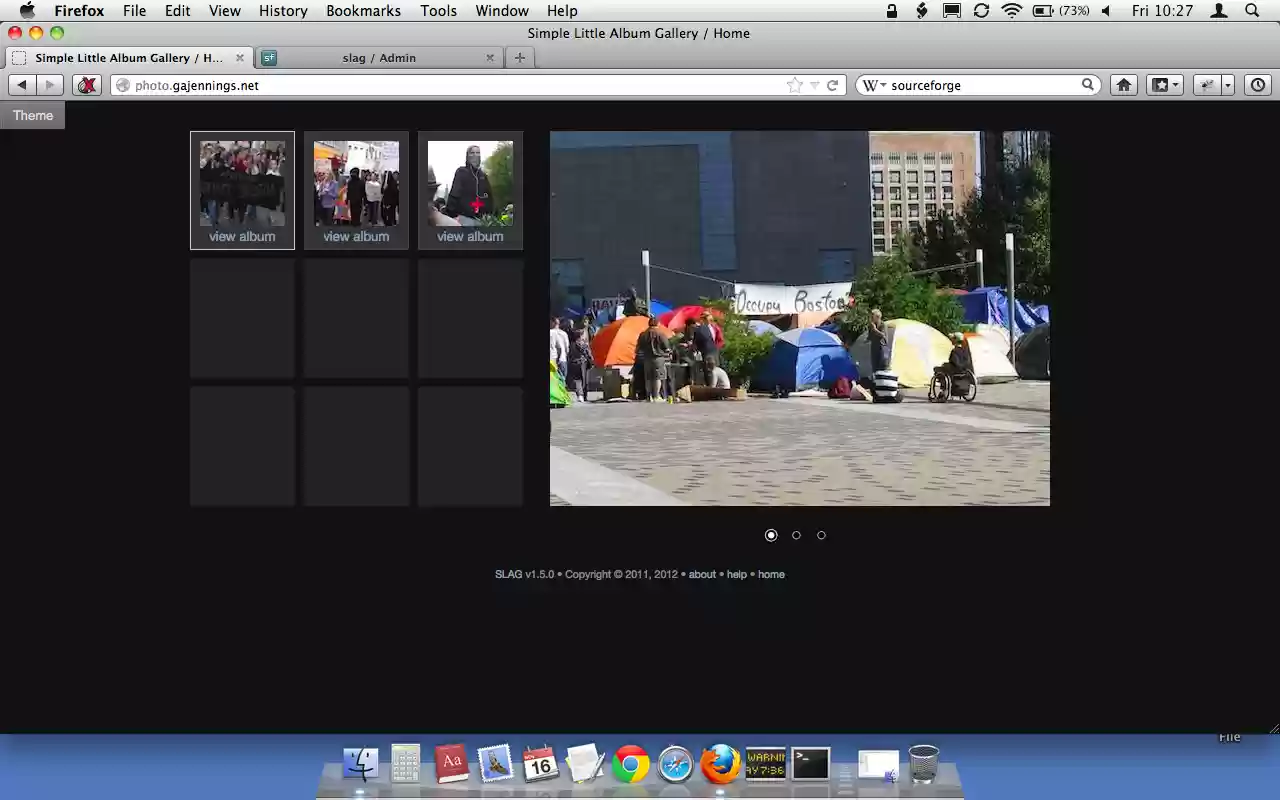This screenshot has height=800, width=1280.
Task: Click the browser Home toolbar icon
Action: 1124,85
